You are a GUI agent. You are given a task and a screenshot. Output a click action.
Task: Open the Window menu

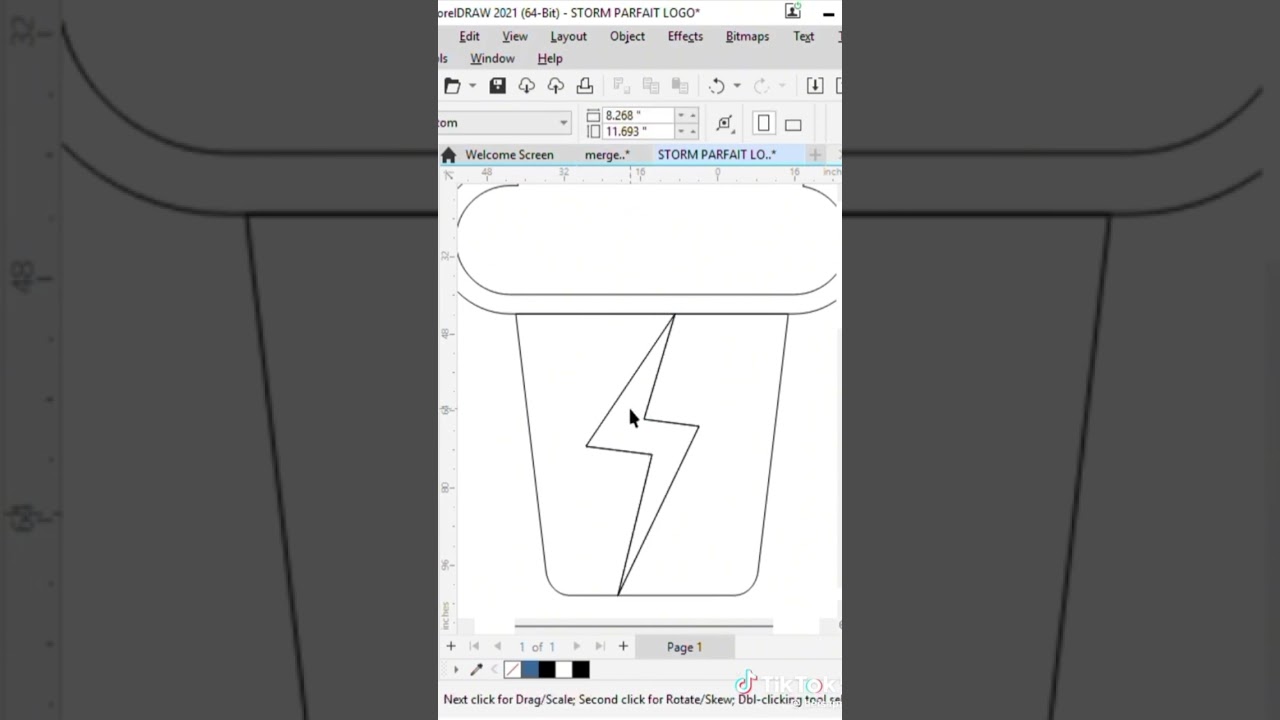click(492, 58)
